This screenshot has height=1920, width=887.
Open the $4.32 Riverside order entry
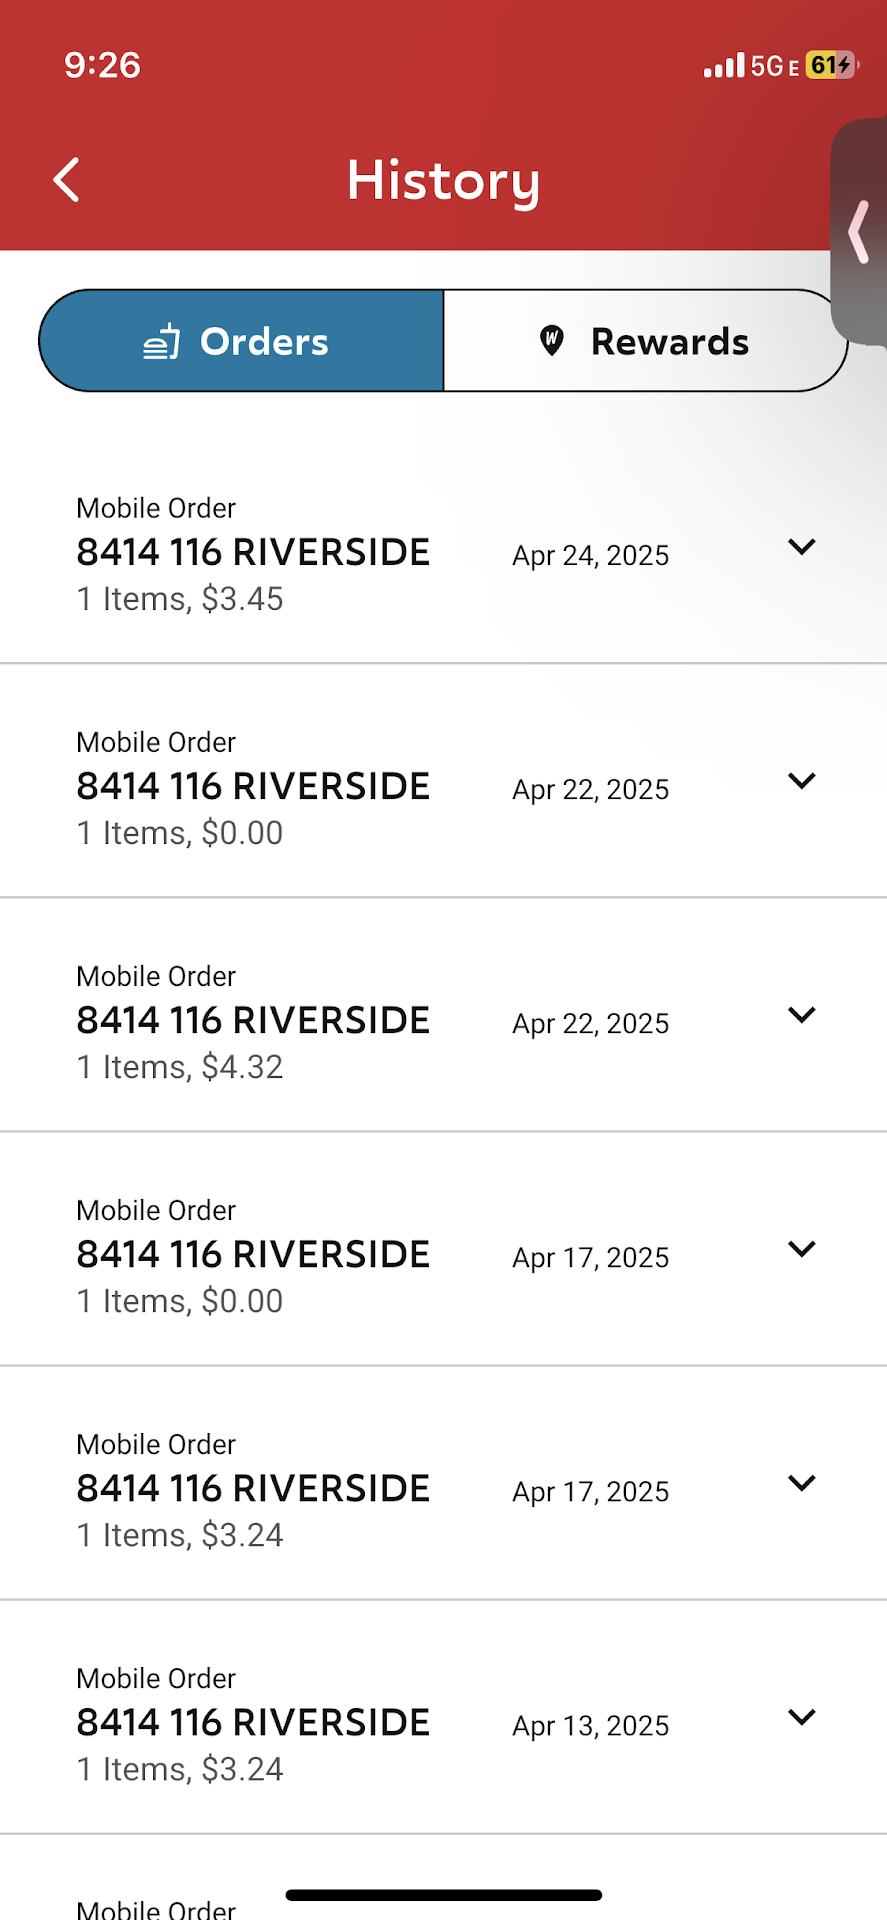(253, 1021)
